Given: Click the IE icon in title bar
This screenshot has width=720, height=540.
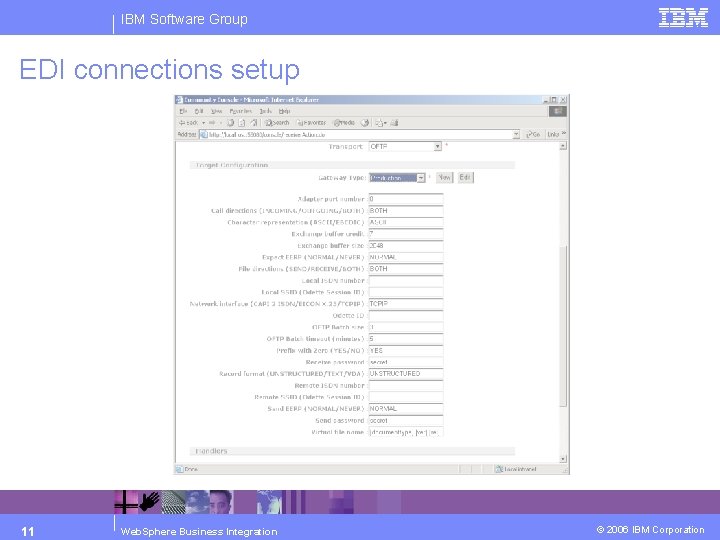Looking at the screenshot, I should coord(180,100).
